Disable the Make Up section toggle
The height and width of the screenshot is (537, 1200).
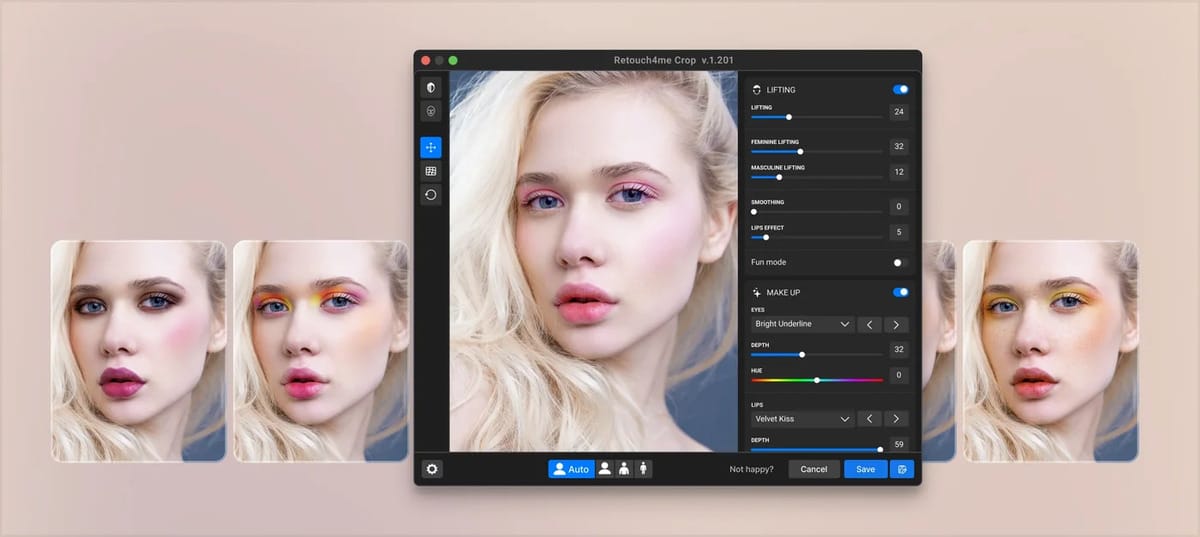tap(900, 292)
